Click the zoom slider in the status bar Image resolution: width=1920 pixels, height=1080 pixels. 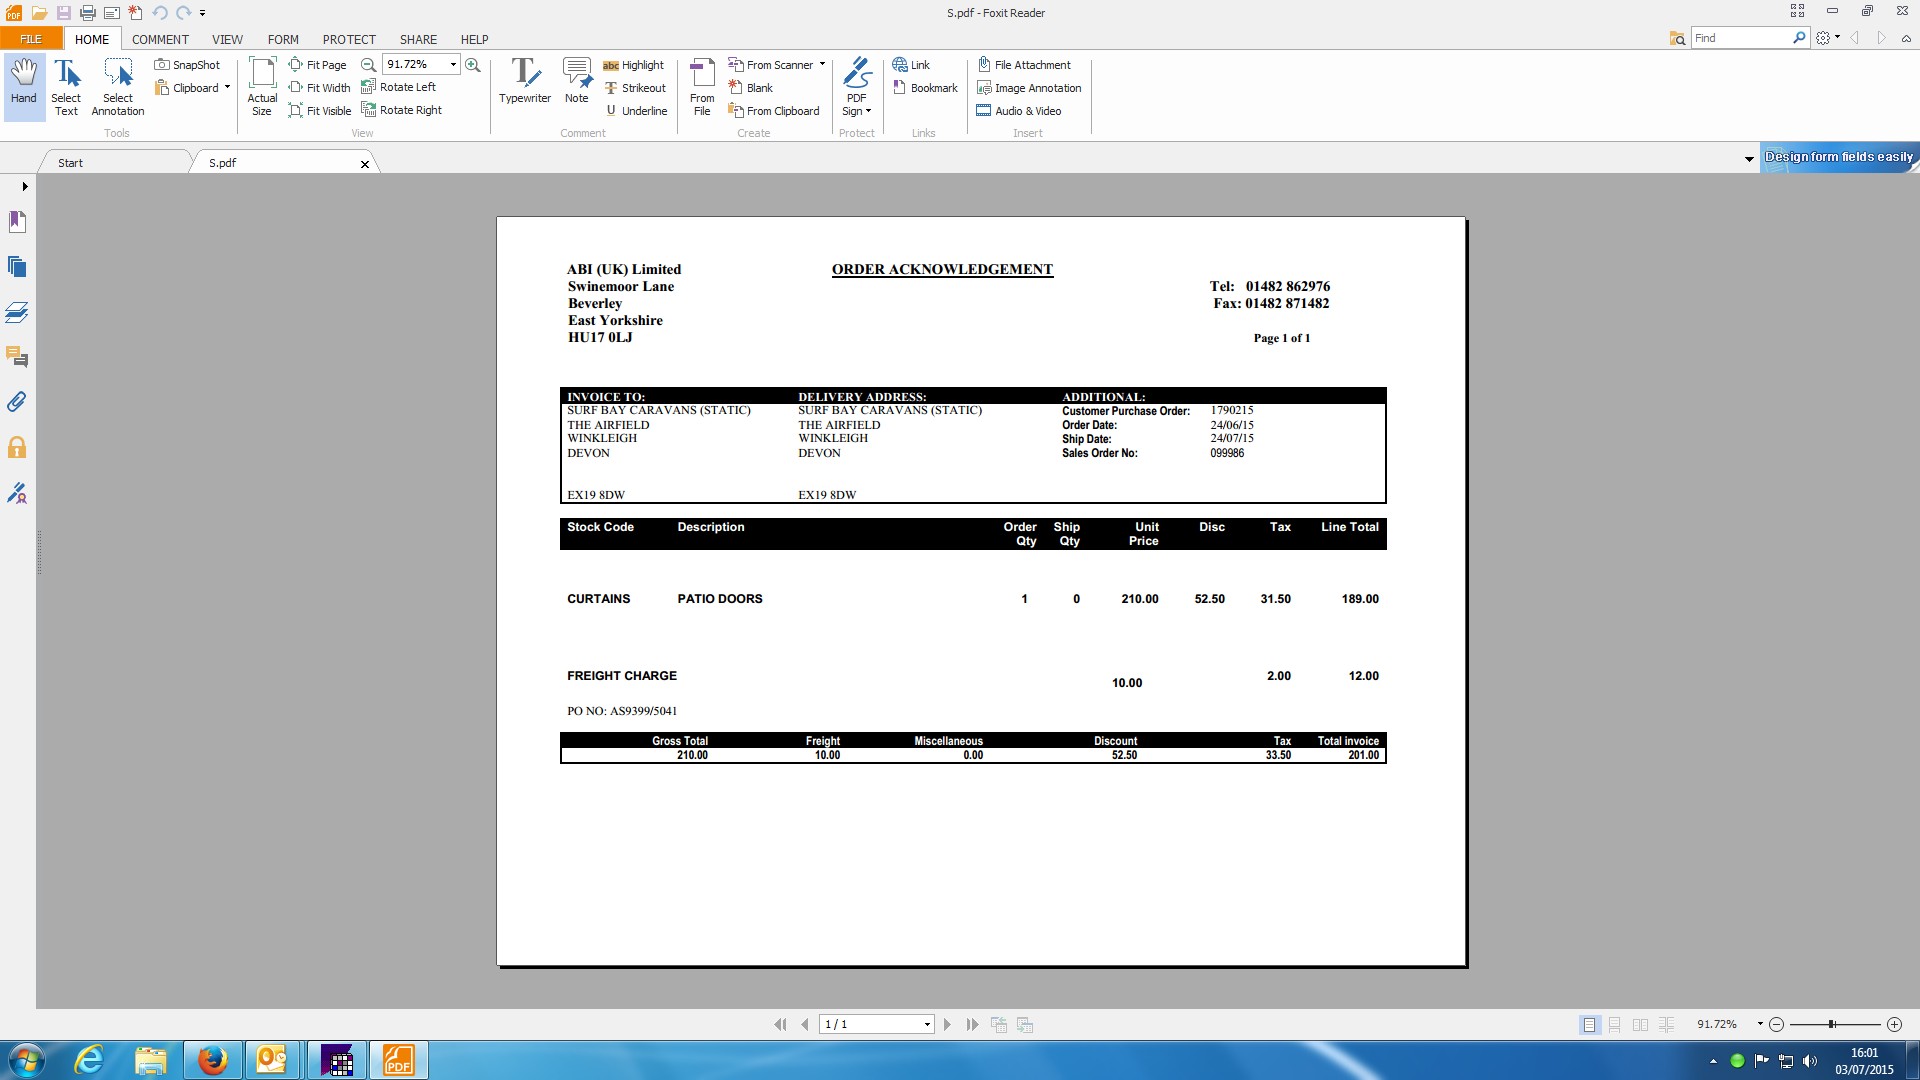1832,1025
